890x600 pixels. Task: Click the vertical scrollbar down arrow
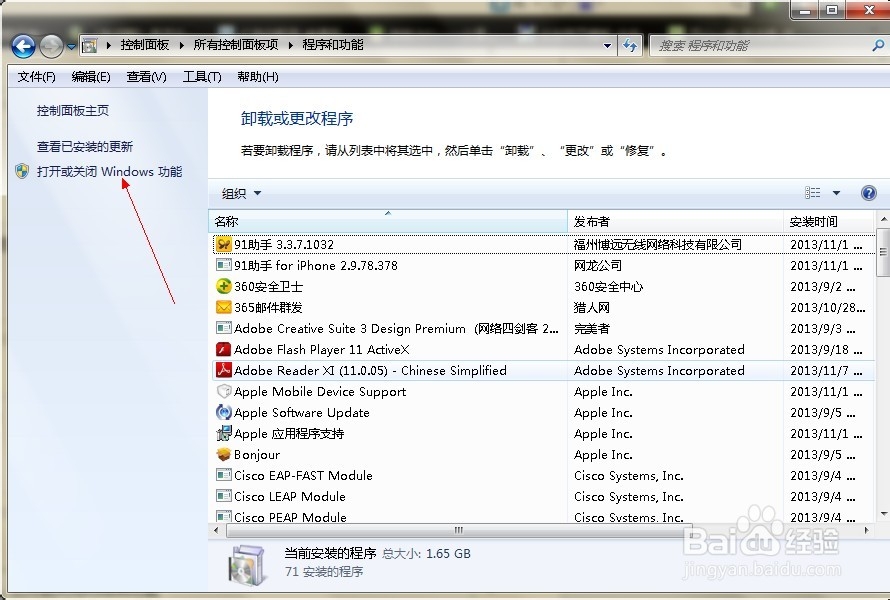[x=883, y=514]
